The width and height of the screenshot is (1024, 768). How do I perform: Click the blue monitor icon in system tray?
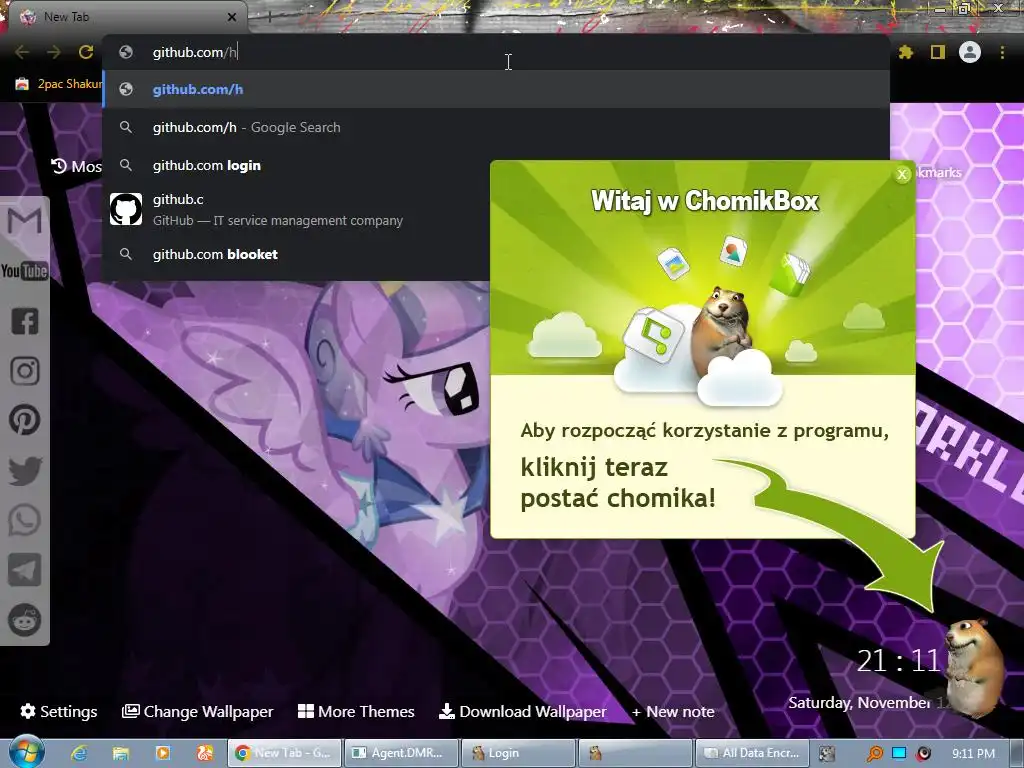(899, 753)
